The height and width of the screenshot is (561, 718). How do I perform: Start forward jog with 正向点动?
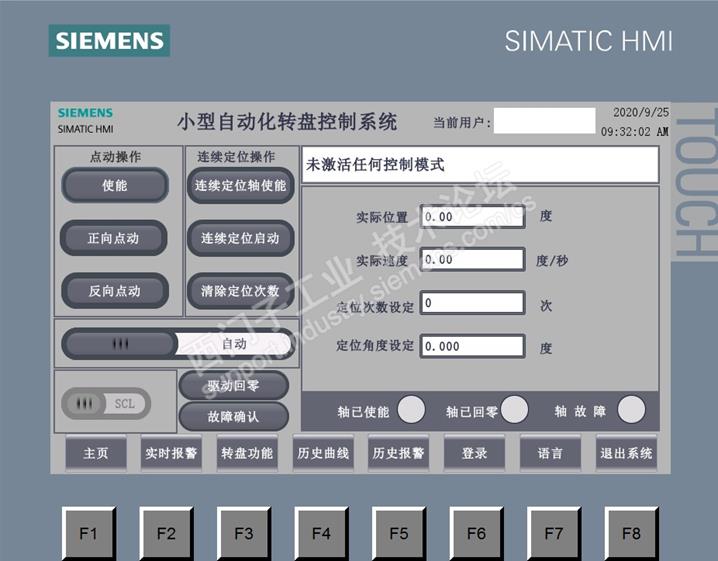pos(114,238)
